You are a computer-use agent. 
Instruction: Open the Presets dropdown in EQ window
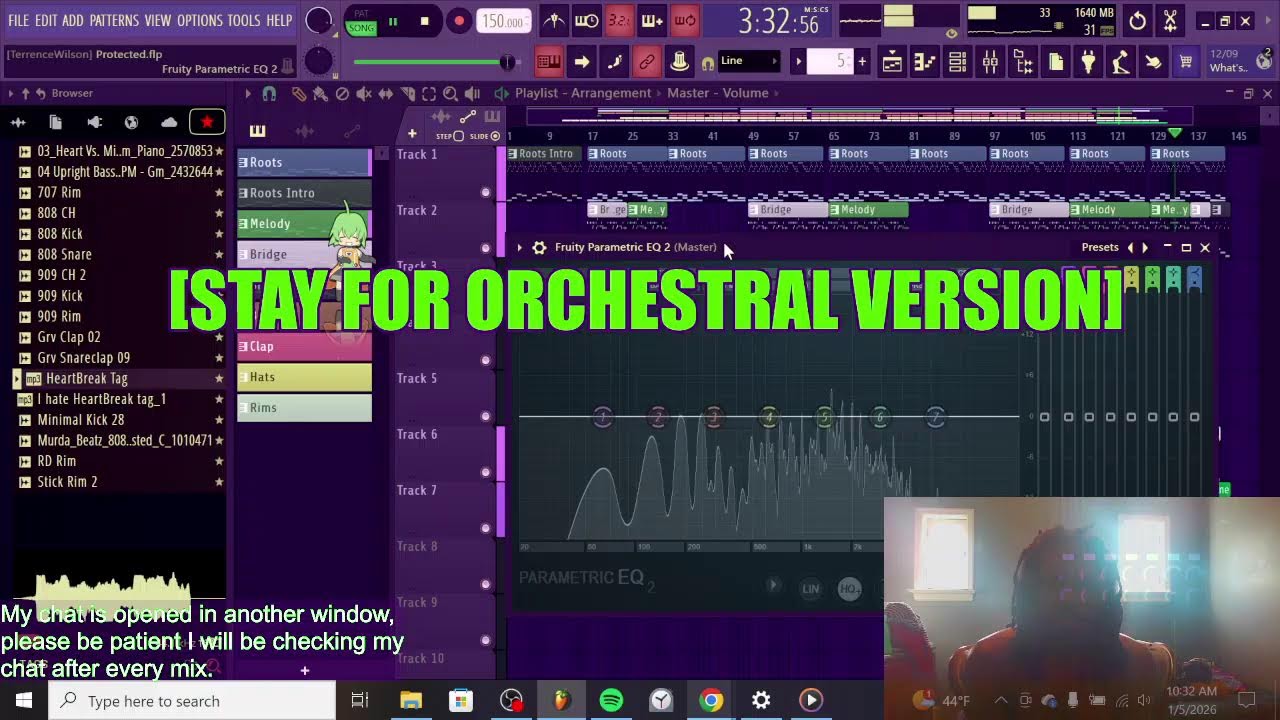point(1100,247)
